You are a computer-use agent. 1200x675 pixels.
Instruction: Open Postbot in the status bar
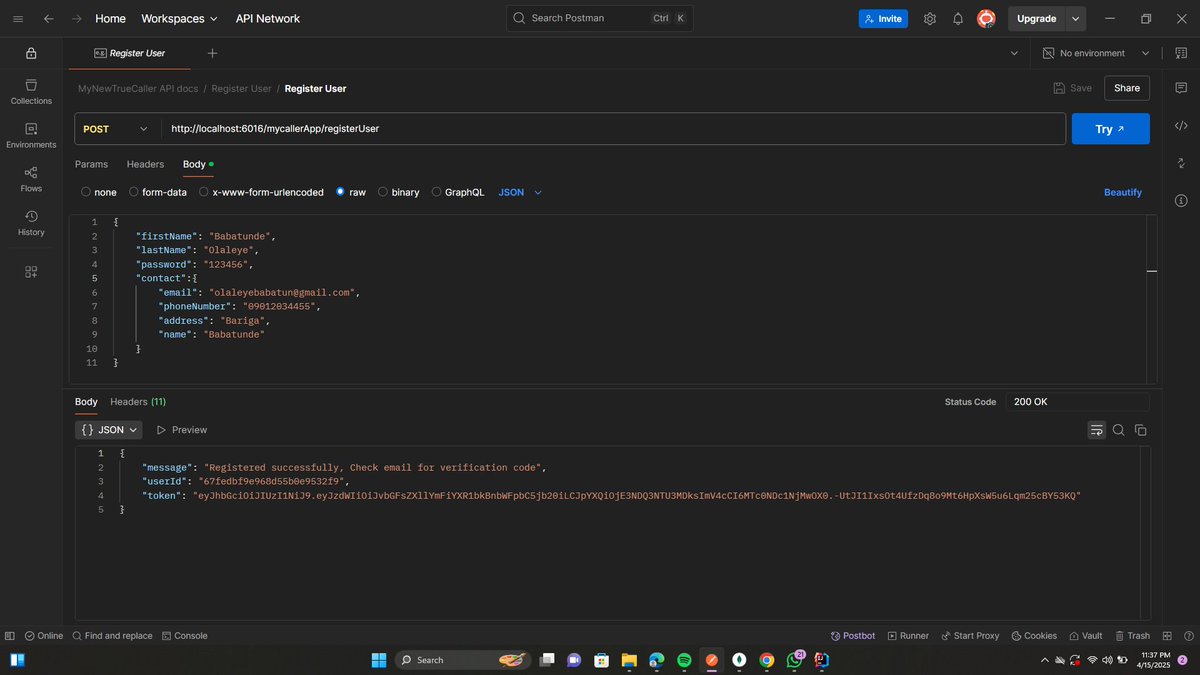(852, 636)
